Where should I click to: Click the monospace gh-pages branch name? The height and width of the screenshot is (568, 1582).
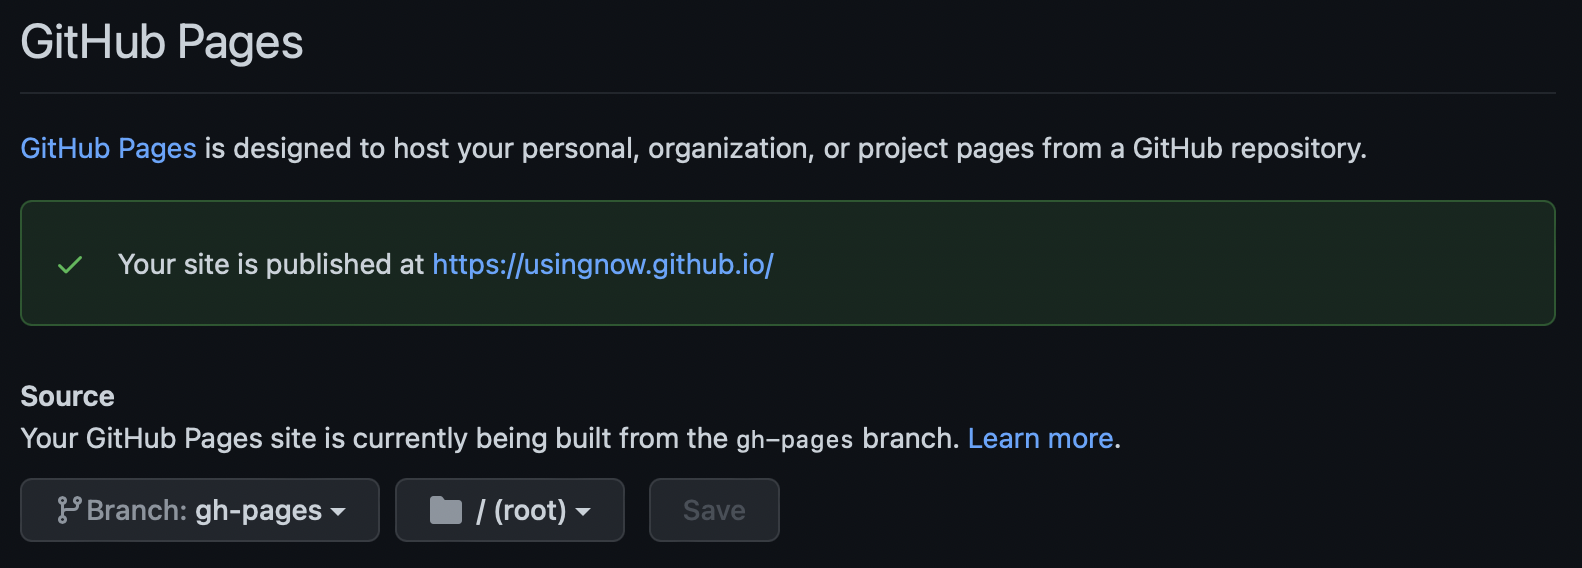(795, 439)
